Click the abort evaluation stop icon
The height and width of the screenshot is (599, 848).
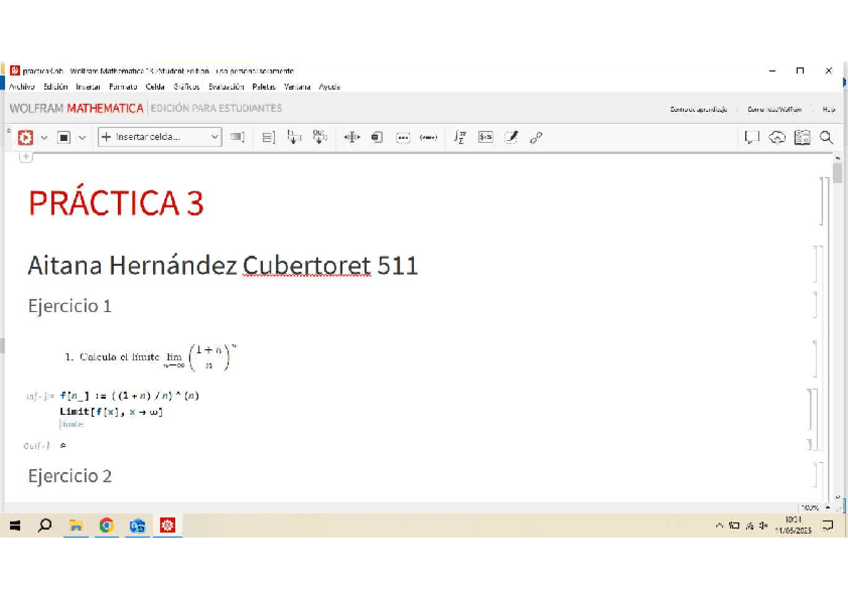point(64,137)
